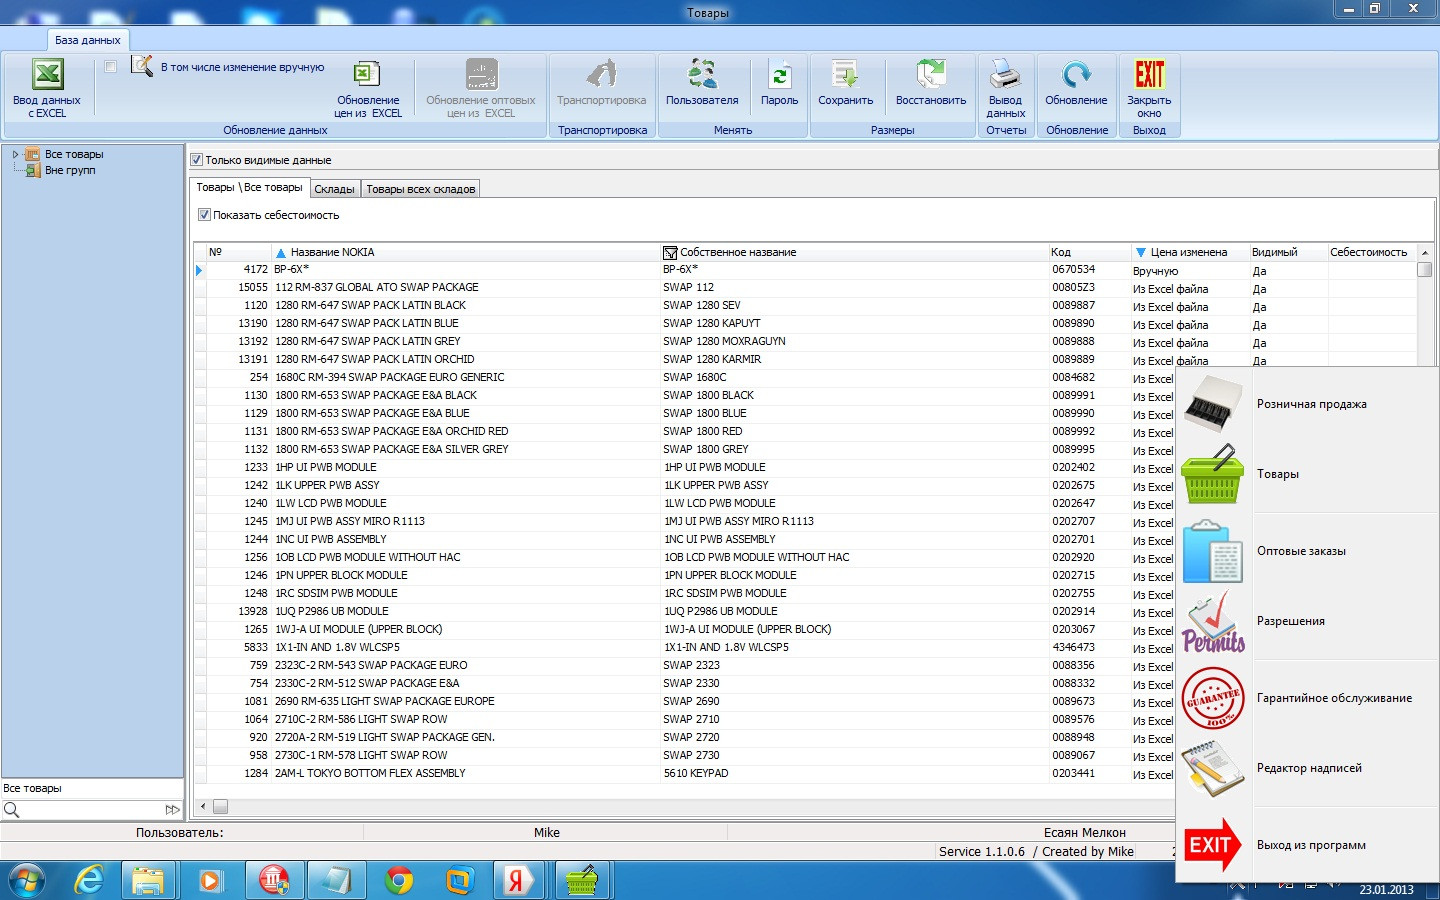The width and height of the screenshot is (1440, 900).
Task: Click the Exit program red button
Action: click(x=1211, y=845)
